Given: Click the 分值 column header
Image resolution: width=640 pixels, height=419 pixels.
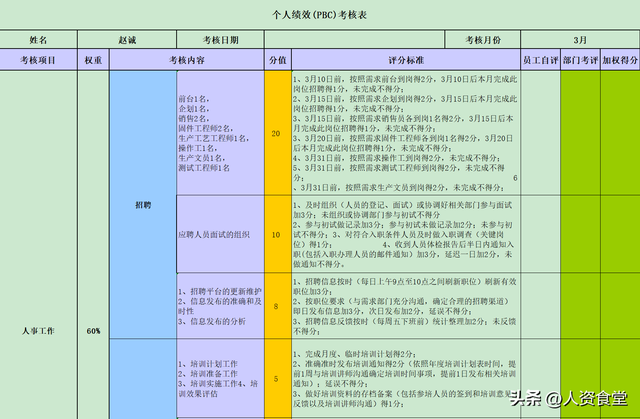Looking at the screenshot, I should click(x=278, y=60).
